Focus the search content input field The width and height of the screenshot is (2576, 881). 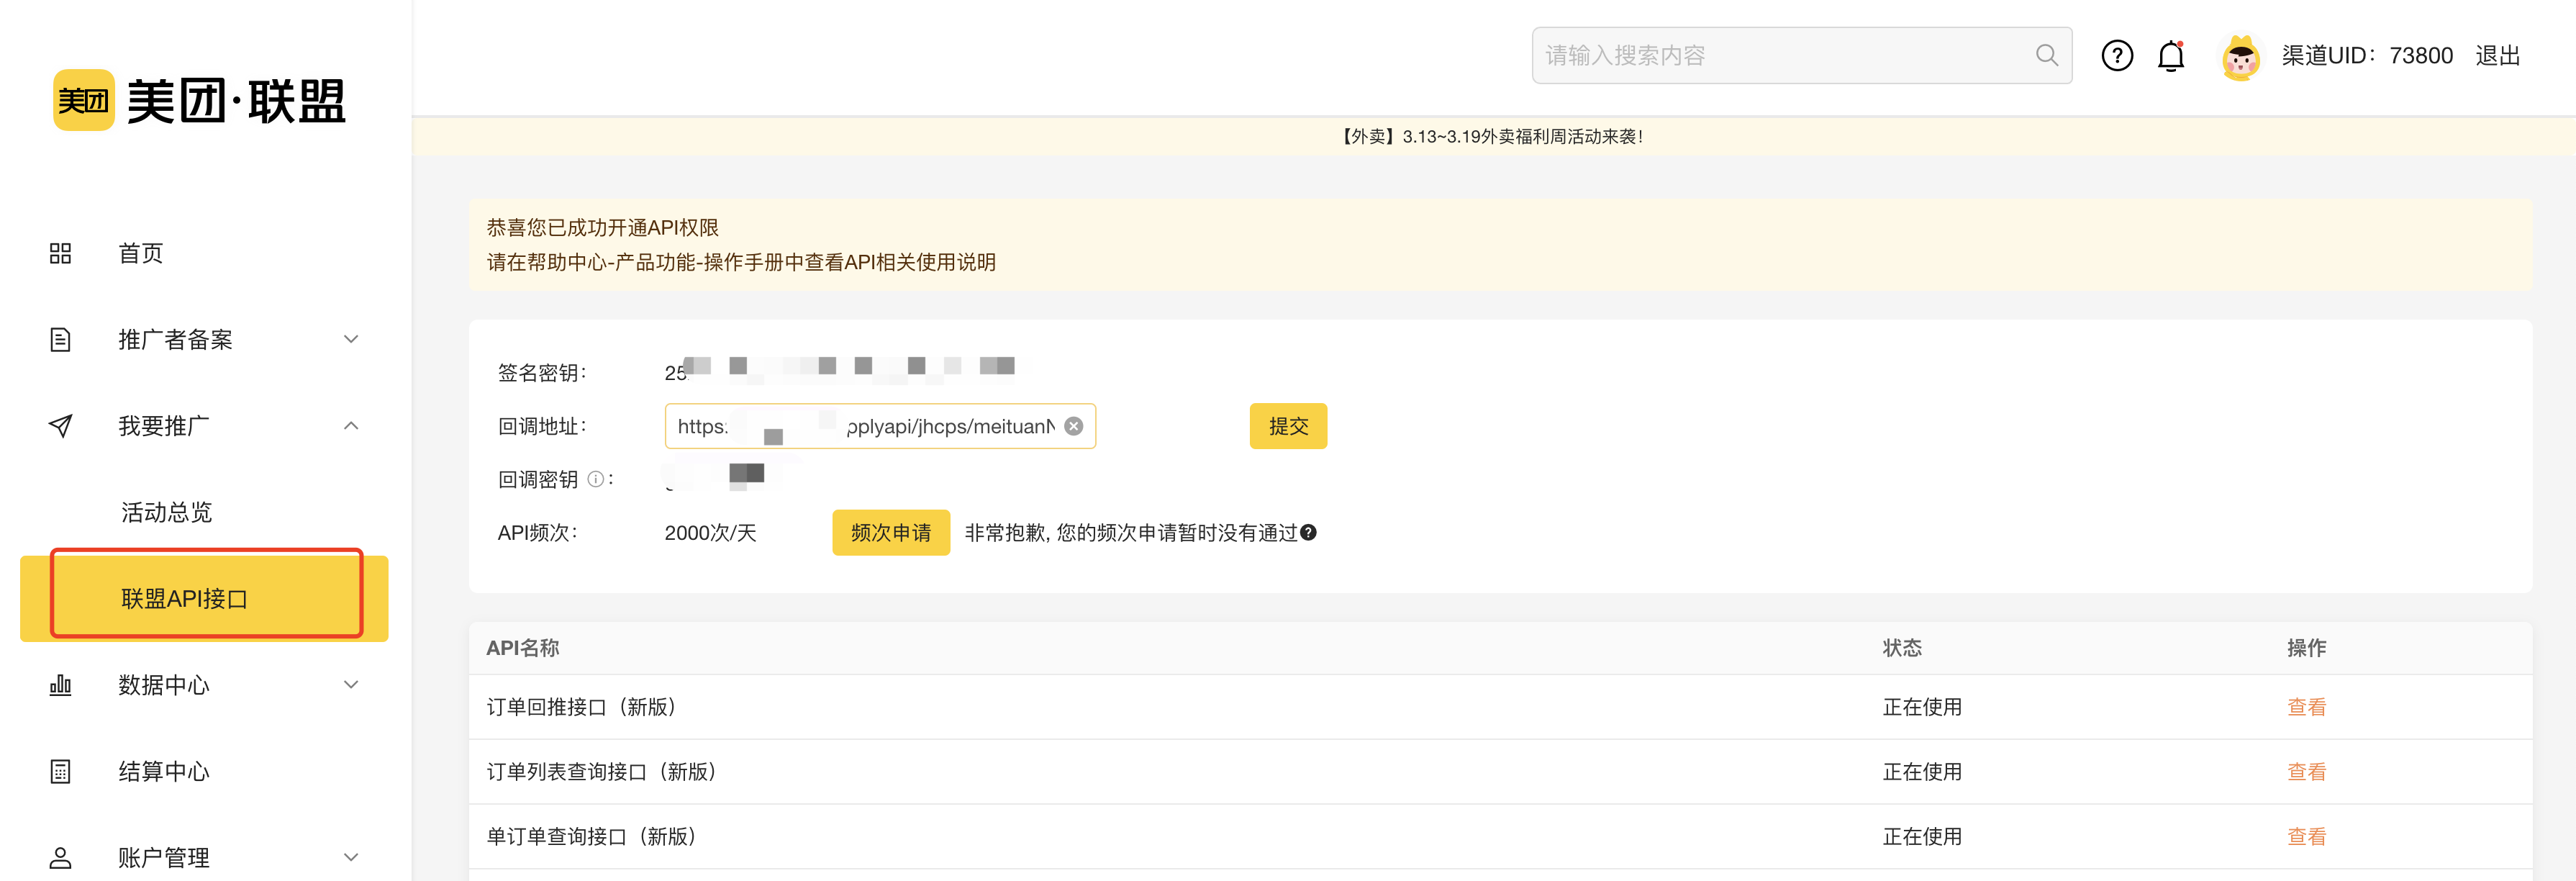point(1780,56)
